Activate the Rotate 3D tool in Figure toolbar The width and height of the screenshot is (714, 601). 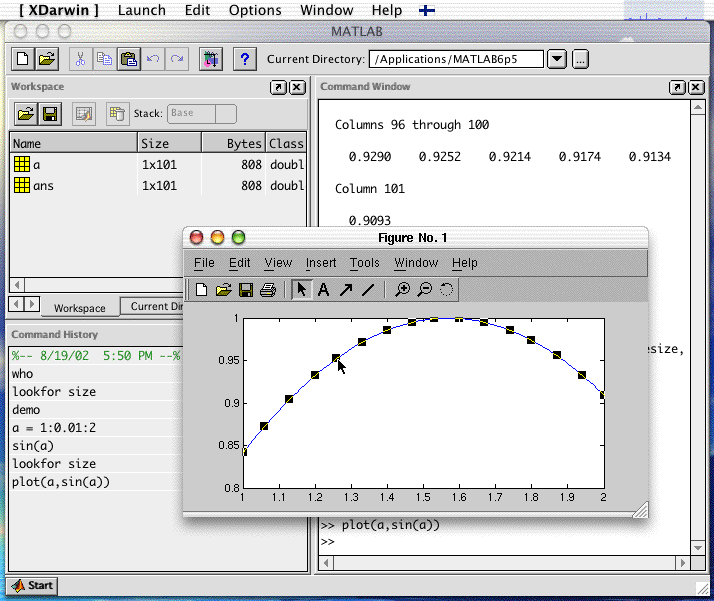(x=446, y=290)
